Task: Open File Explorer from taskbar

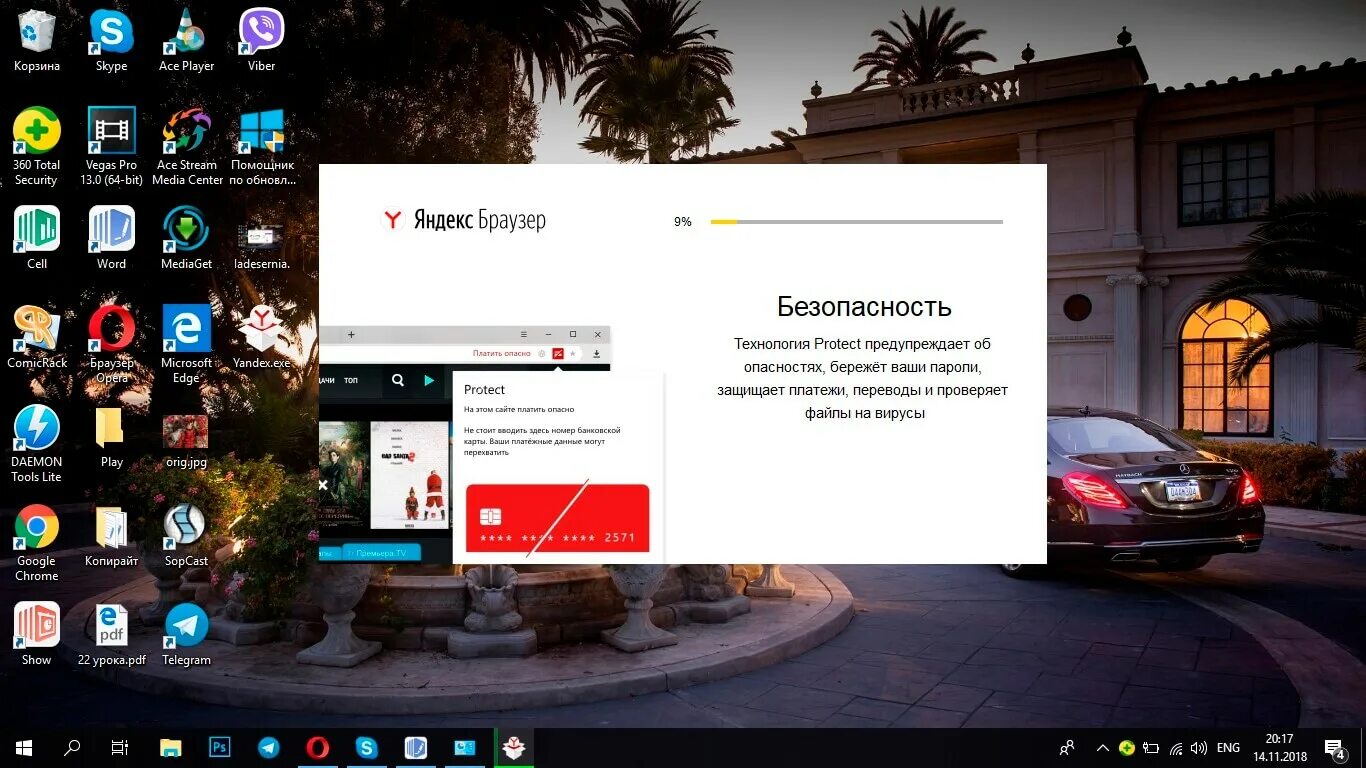Action: (x=171, y=747)
